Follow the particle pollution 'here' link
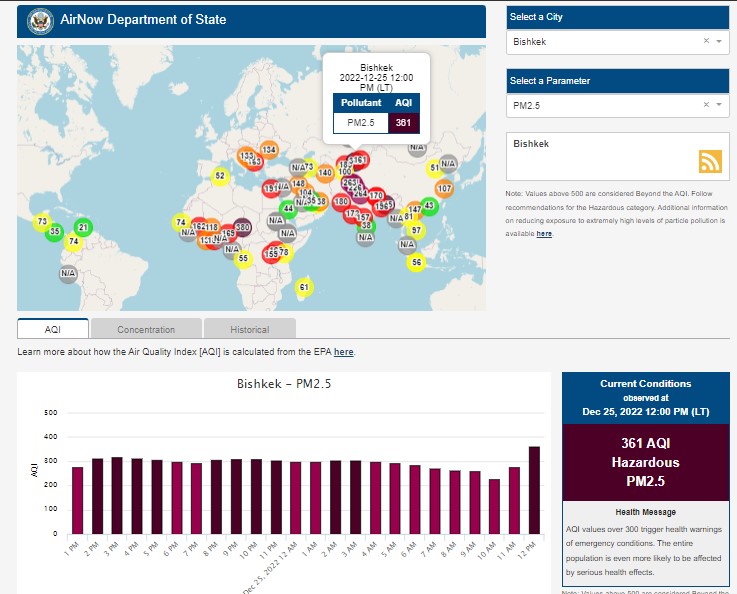Screen dimensions: 737x594 [544, 234]
